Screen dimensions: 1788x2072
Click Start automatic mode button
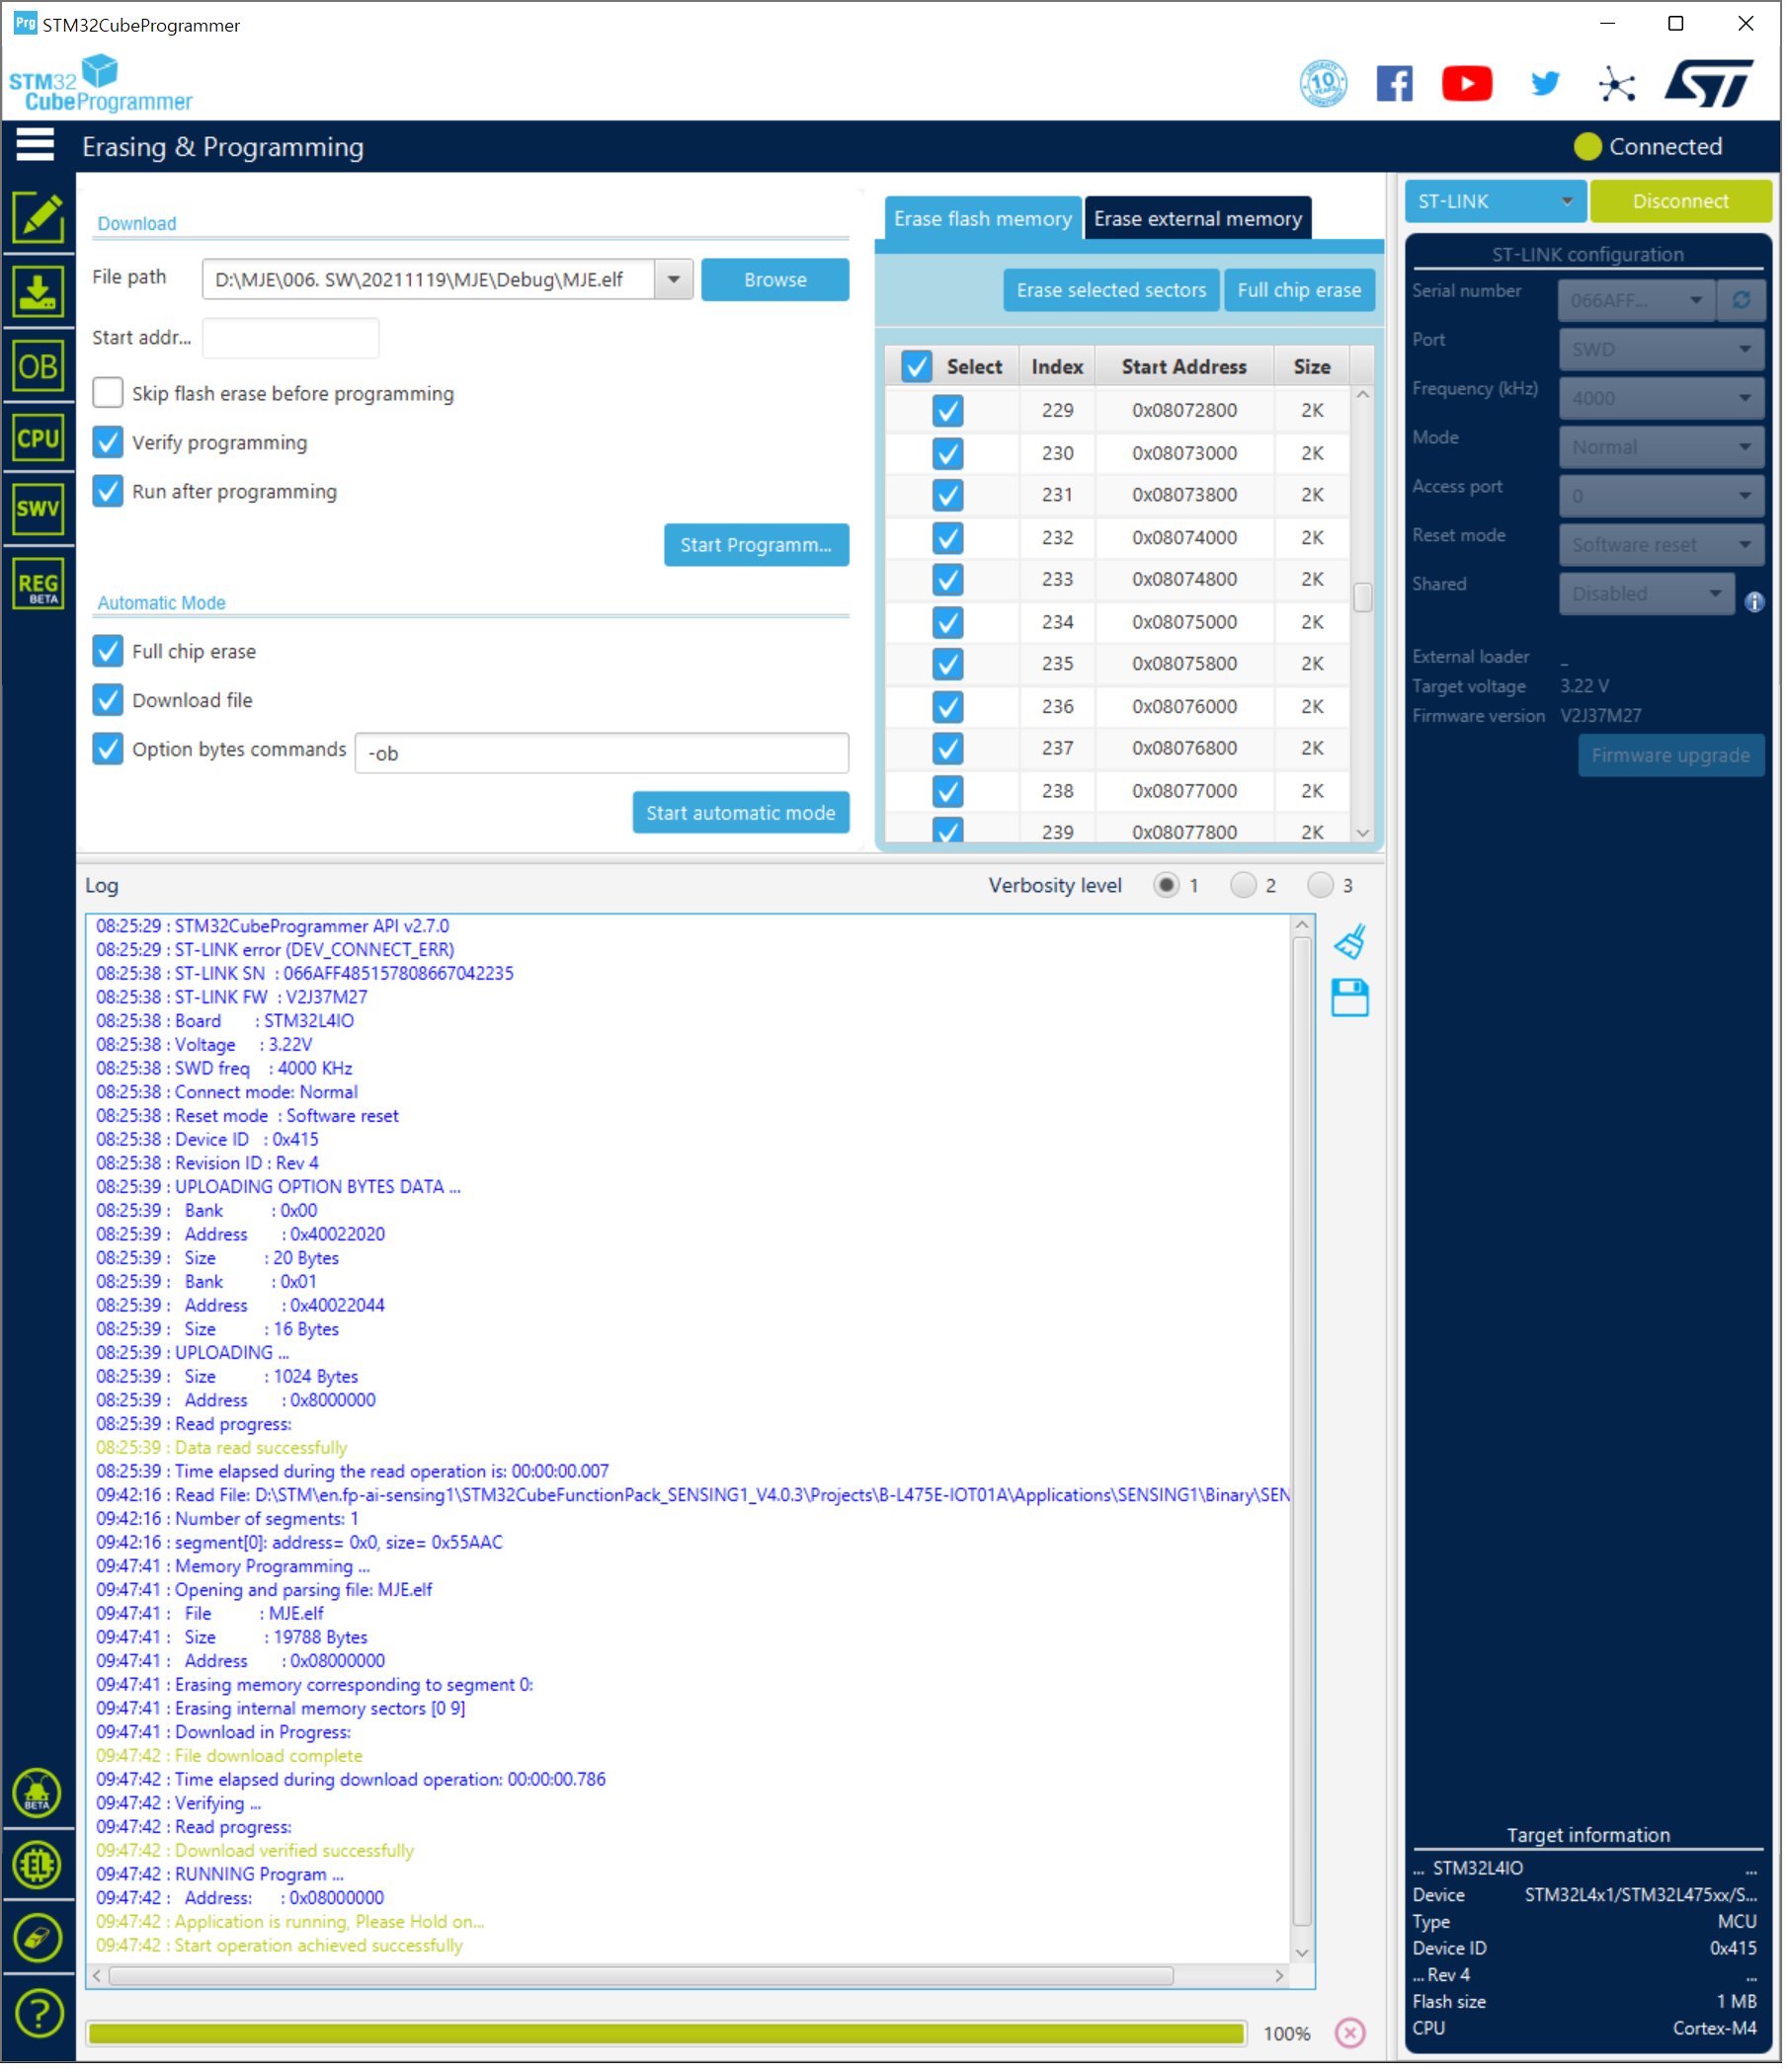[743, 816]
